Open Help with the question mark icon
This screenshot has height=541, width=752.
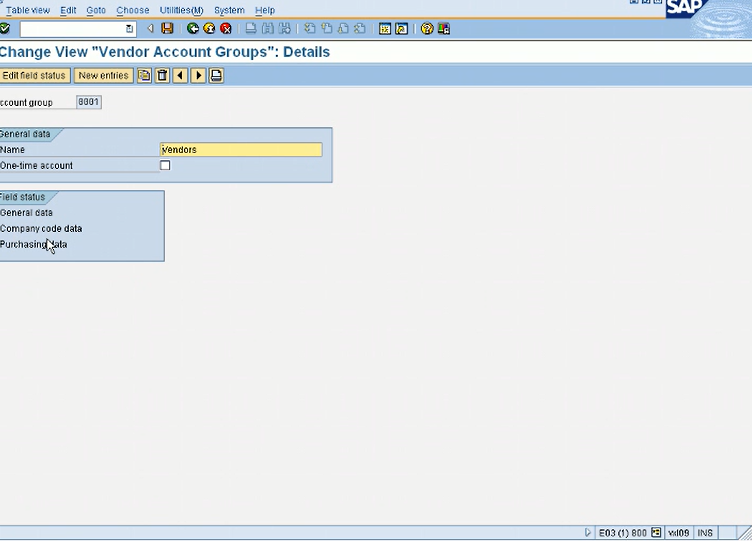point(427,29)
